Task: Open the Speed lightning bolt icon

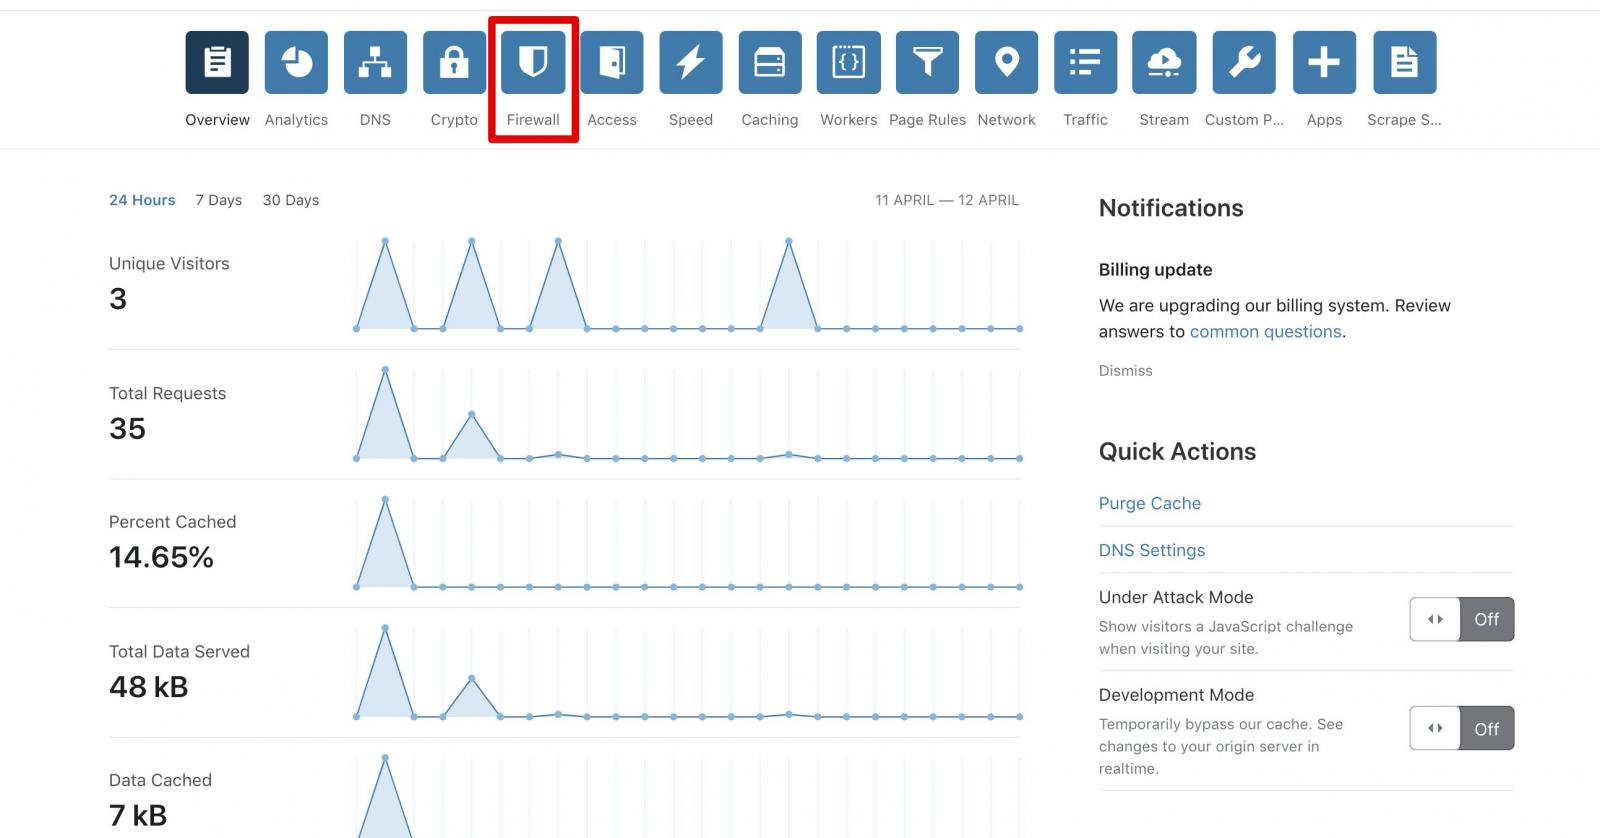Action: point(691,62)
